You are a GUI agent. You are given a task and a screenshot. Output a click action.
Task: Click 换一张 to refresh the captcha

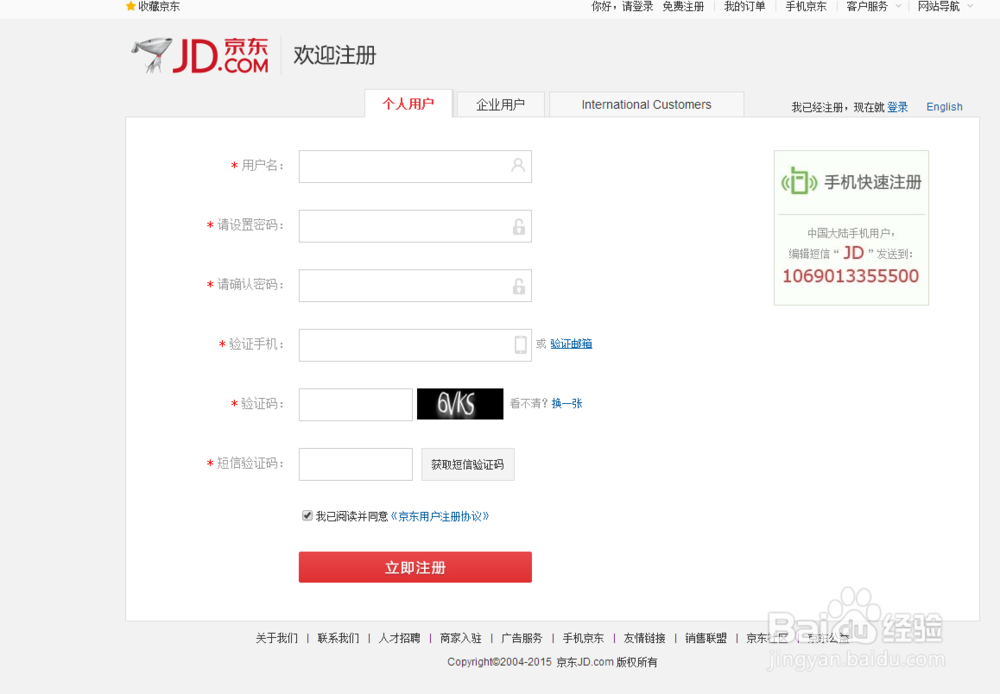[565, 403]
